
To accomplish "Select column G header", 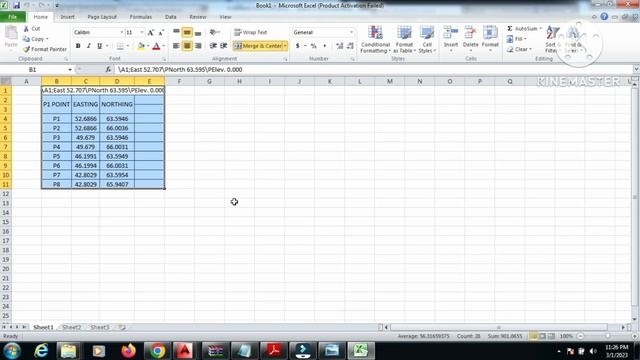I will click(209, 81).
